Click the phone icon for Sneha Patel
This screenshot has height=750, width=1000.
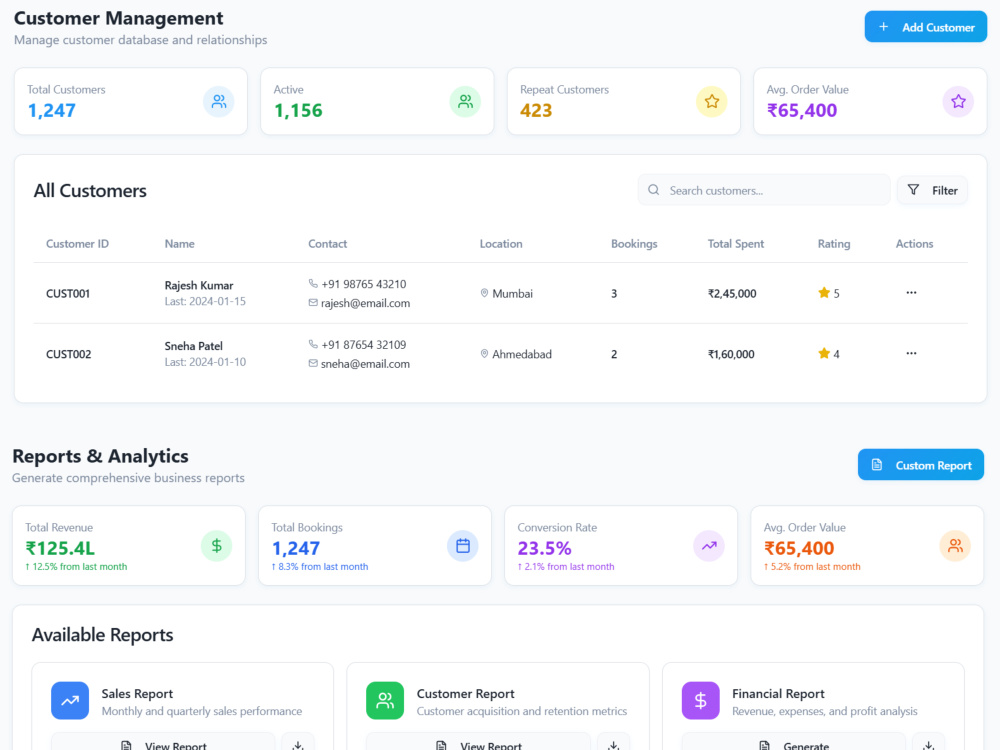[x=313, y=344]
